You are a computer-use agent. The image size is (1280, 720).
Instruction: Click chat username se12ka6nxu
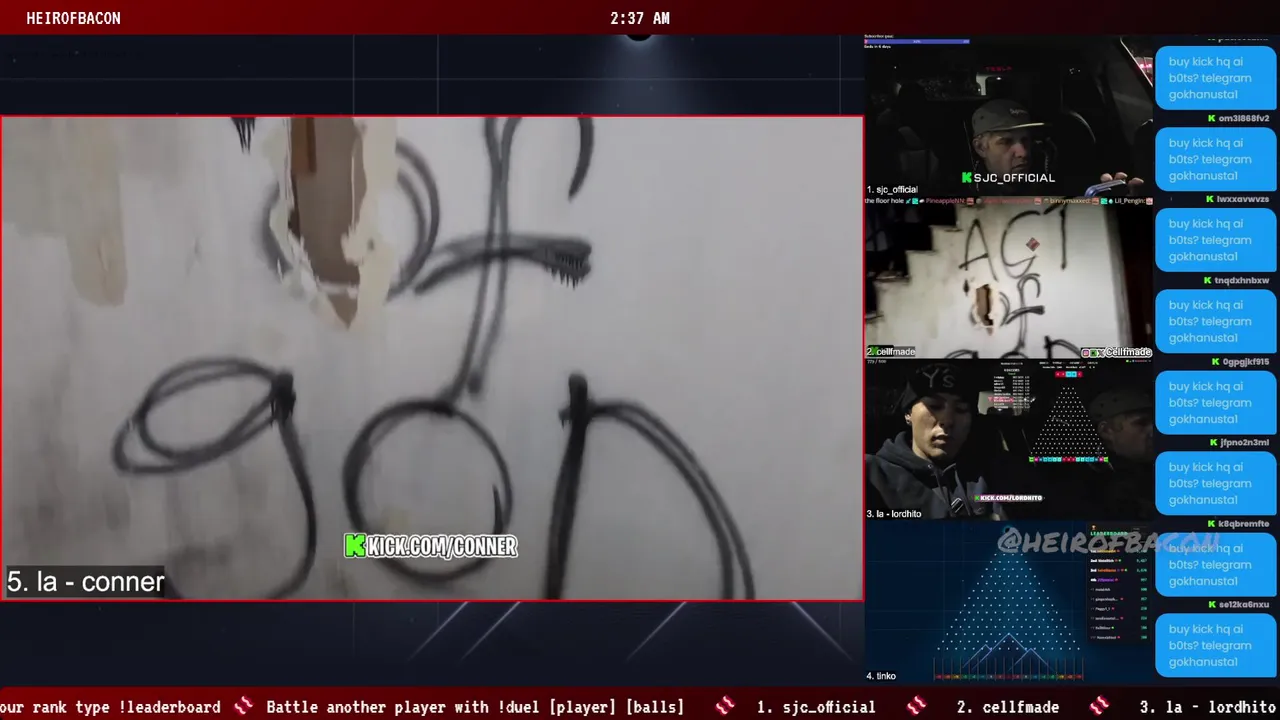point(1244,605)
